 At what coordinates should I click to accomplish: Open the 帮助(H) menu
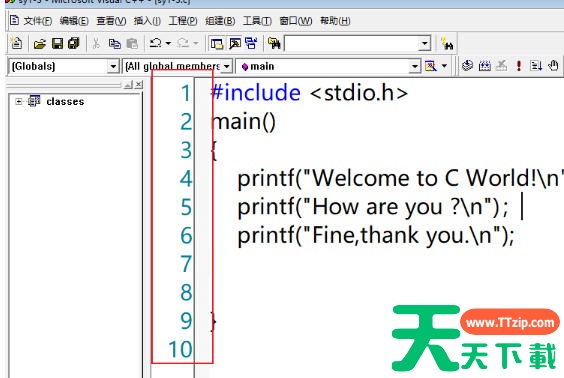coord(335,21)
